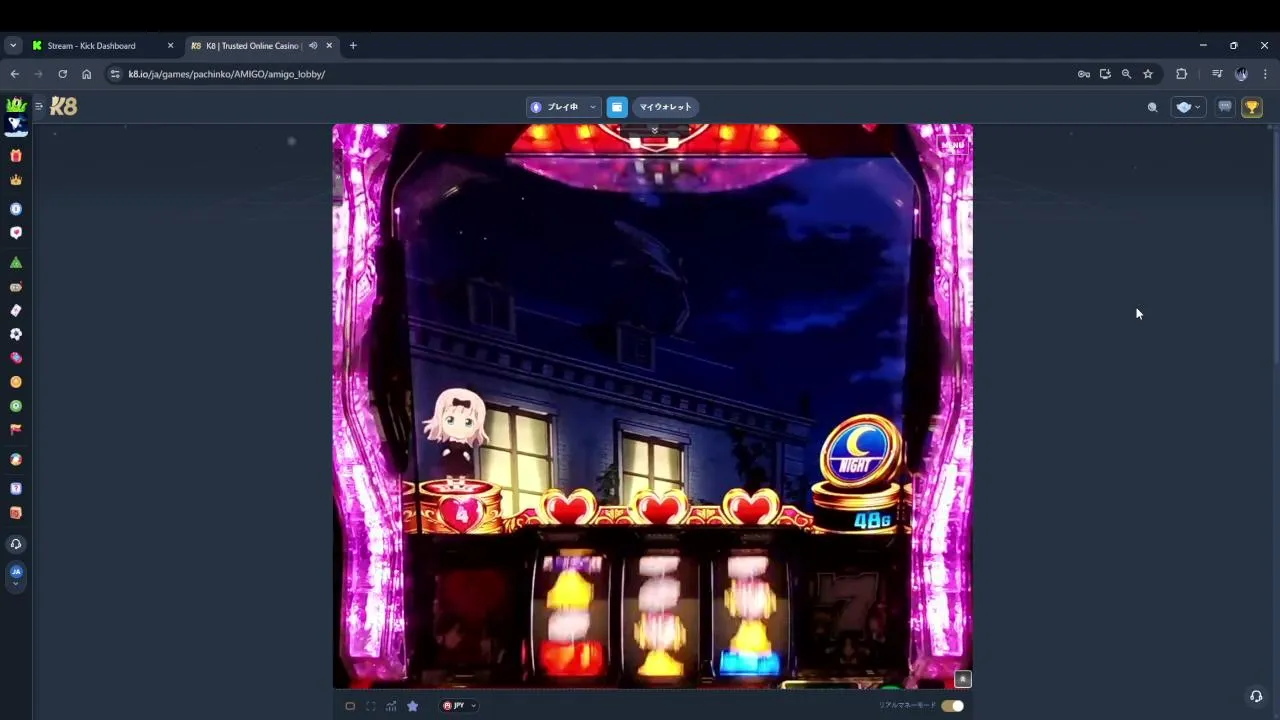Mute the K8 tab audio icon
The image size is (1280, 720).
click(x=313, y=46)
